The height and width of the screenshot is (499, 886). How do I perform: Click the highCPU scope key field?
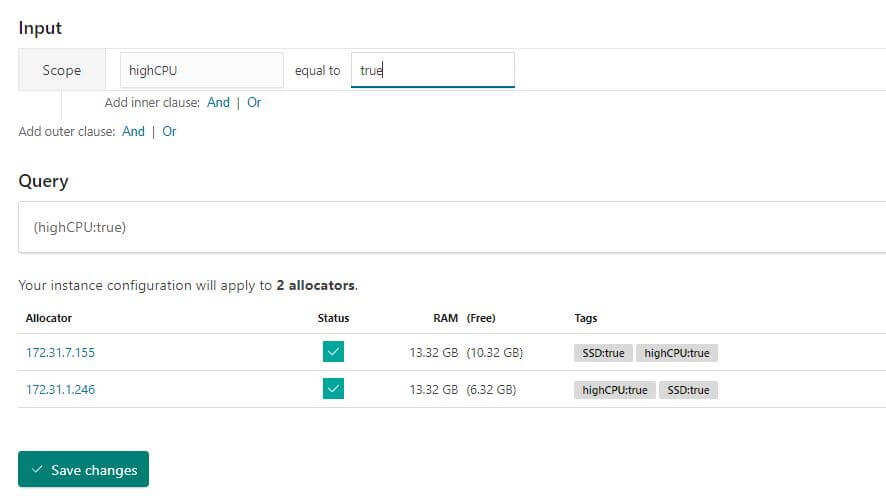tap(202, 70)
